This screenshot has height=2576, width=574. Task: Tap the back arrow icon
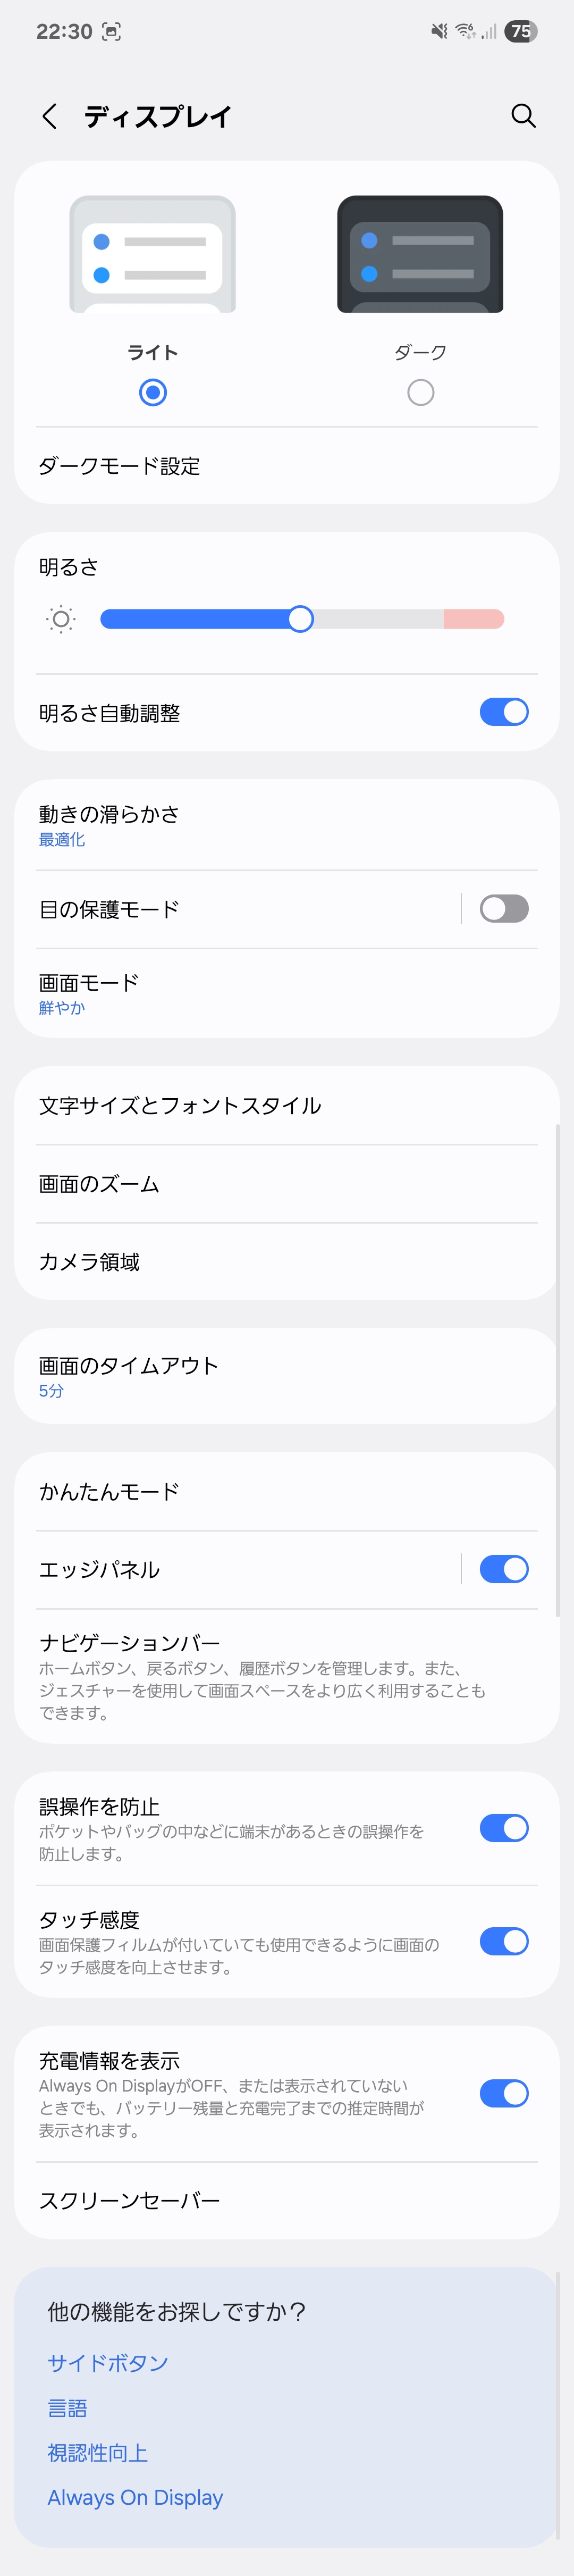(49, 116)
